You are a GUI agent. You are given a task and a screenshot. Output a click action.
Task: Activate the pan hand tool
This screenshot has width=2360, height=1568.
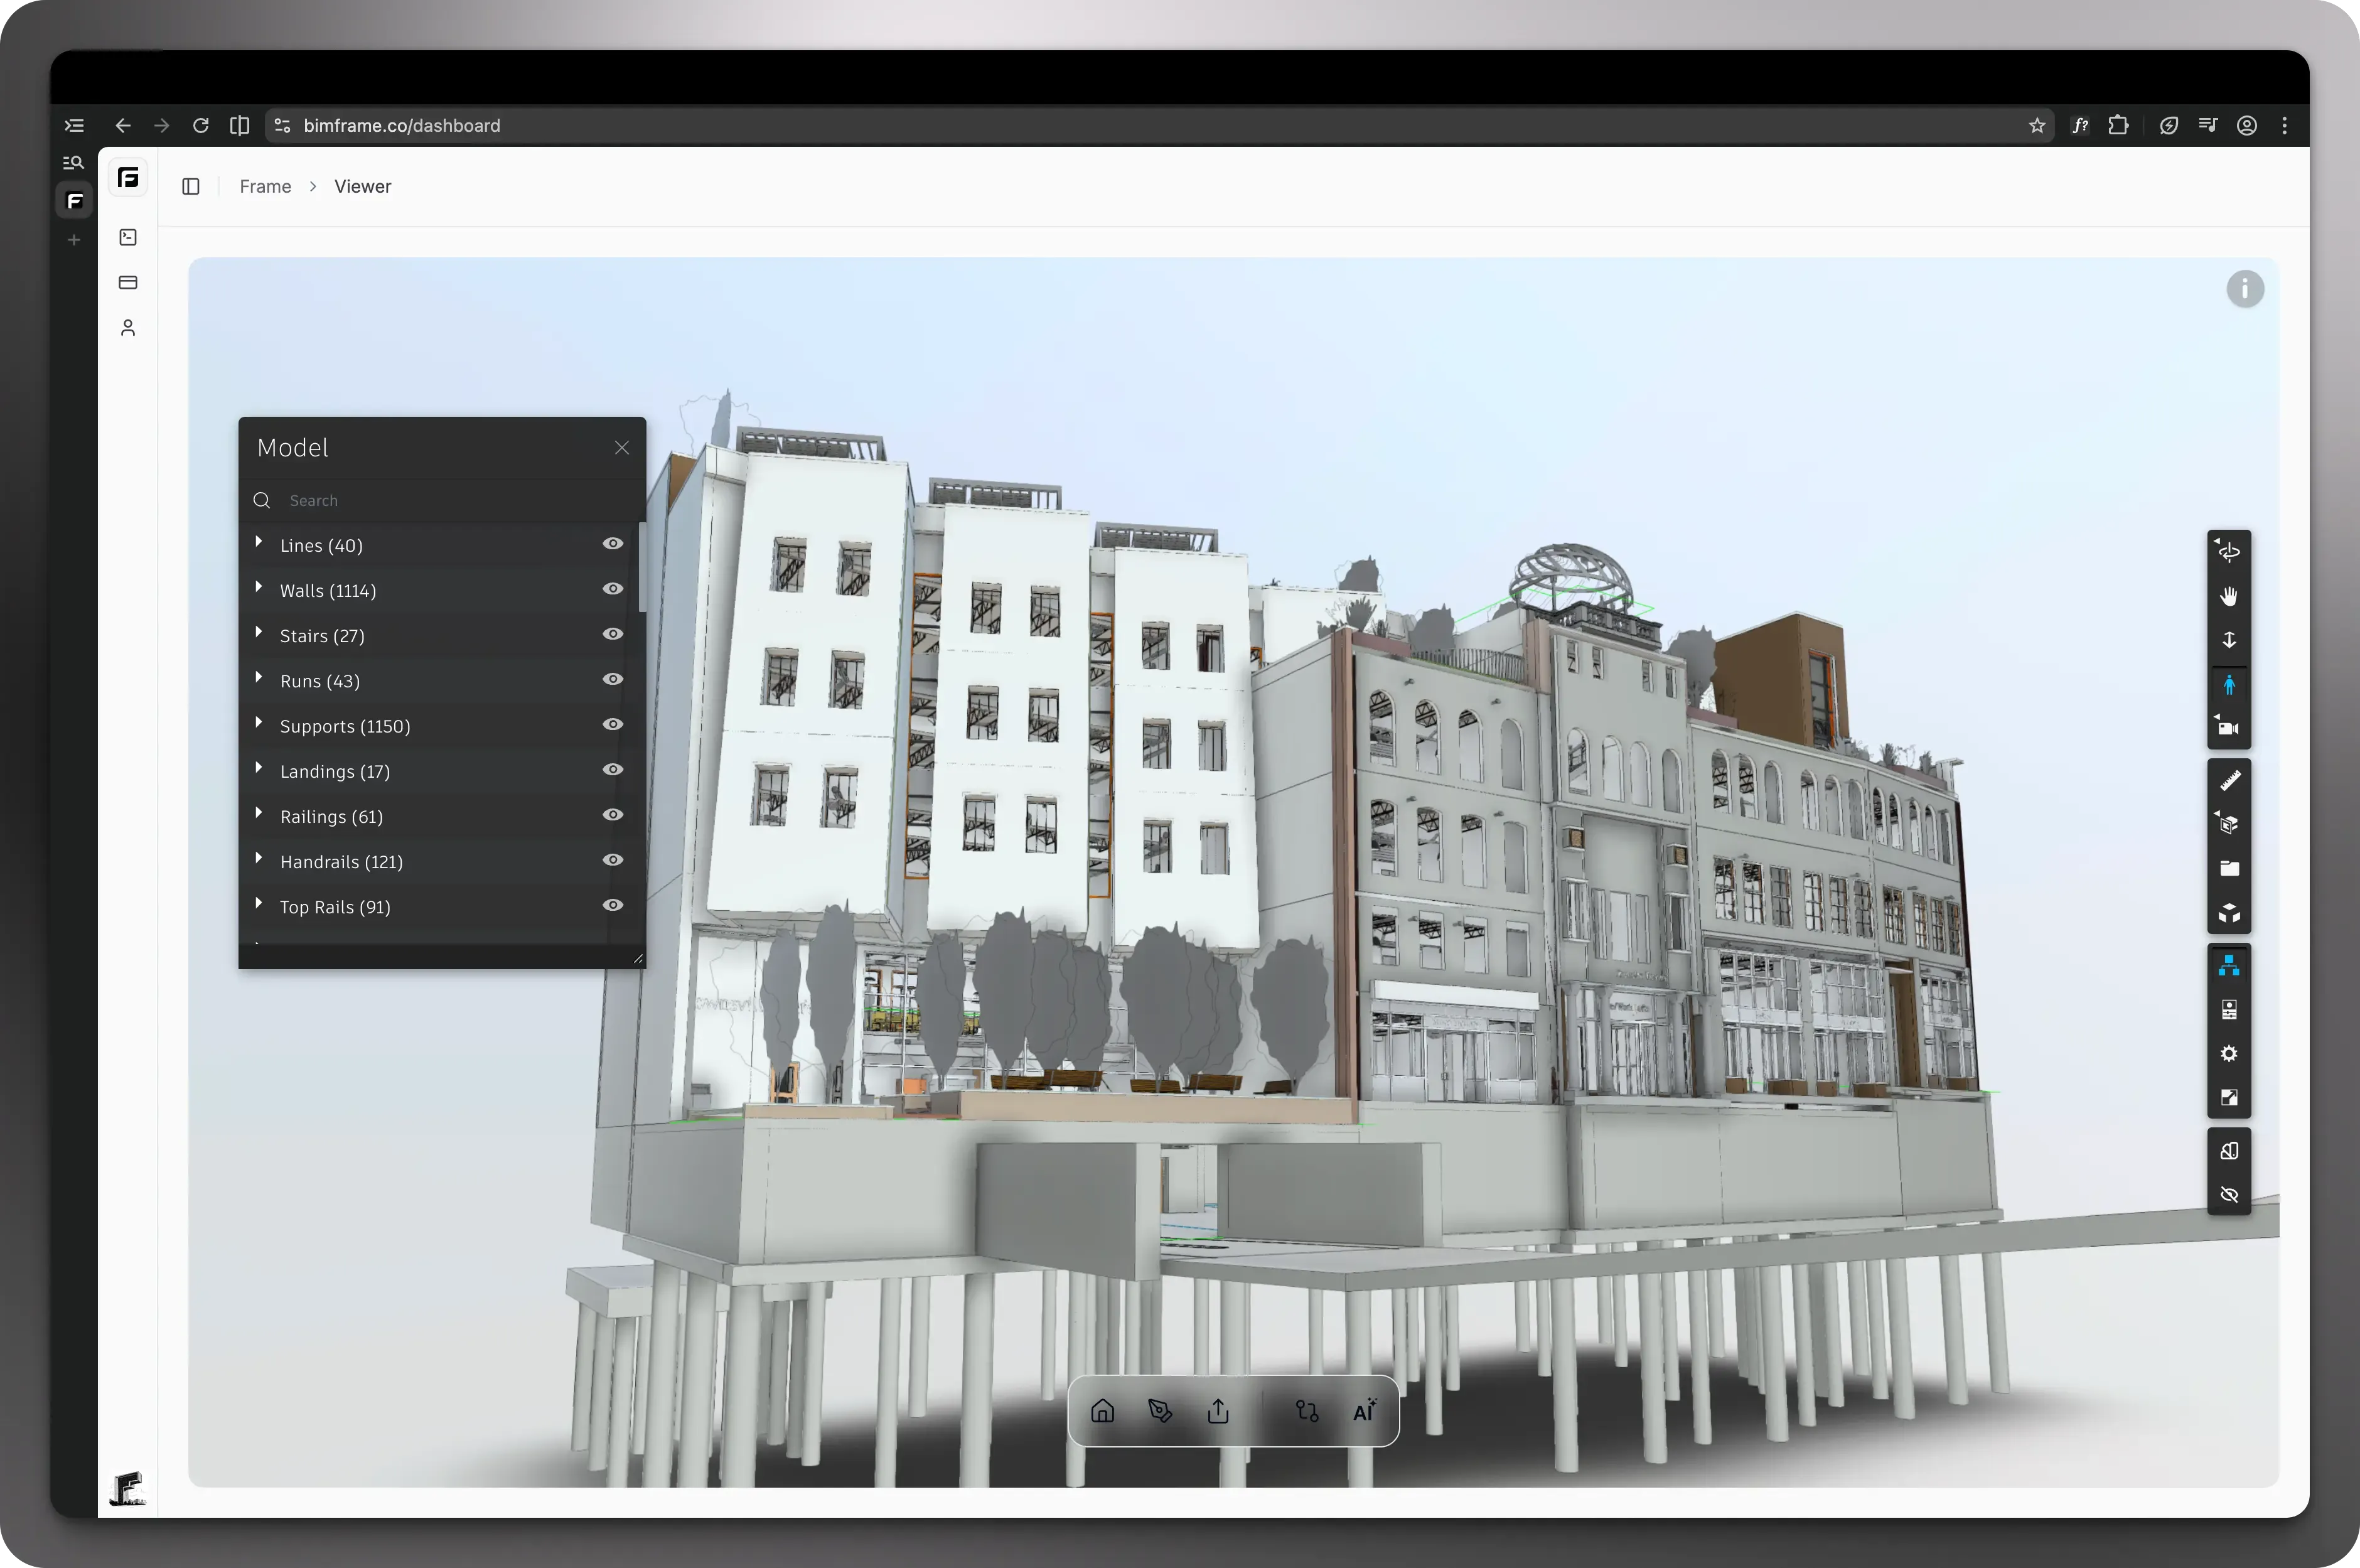pos(2229,595)
